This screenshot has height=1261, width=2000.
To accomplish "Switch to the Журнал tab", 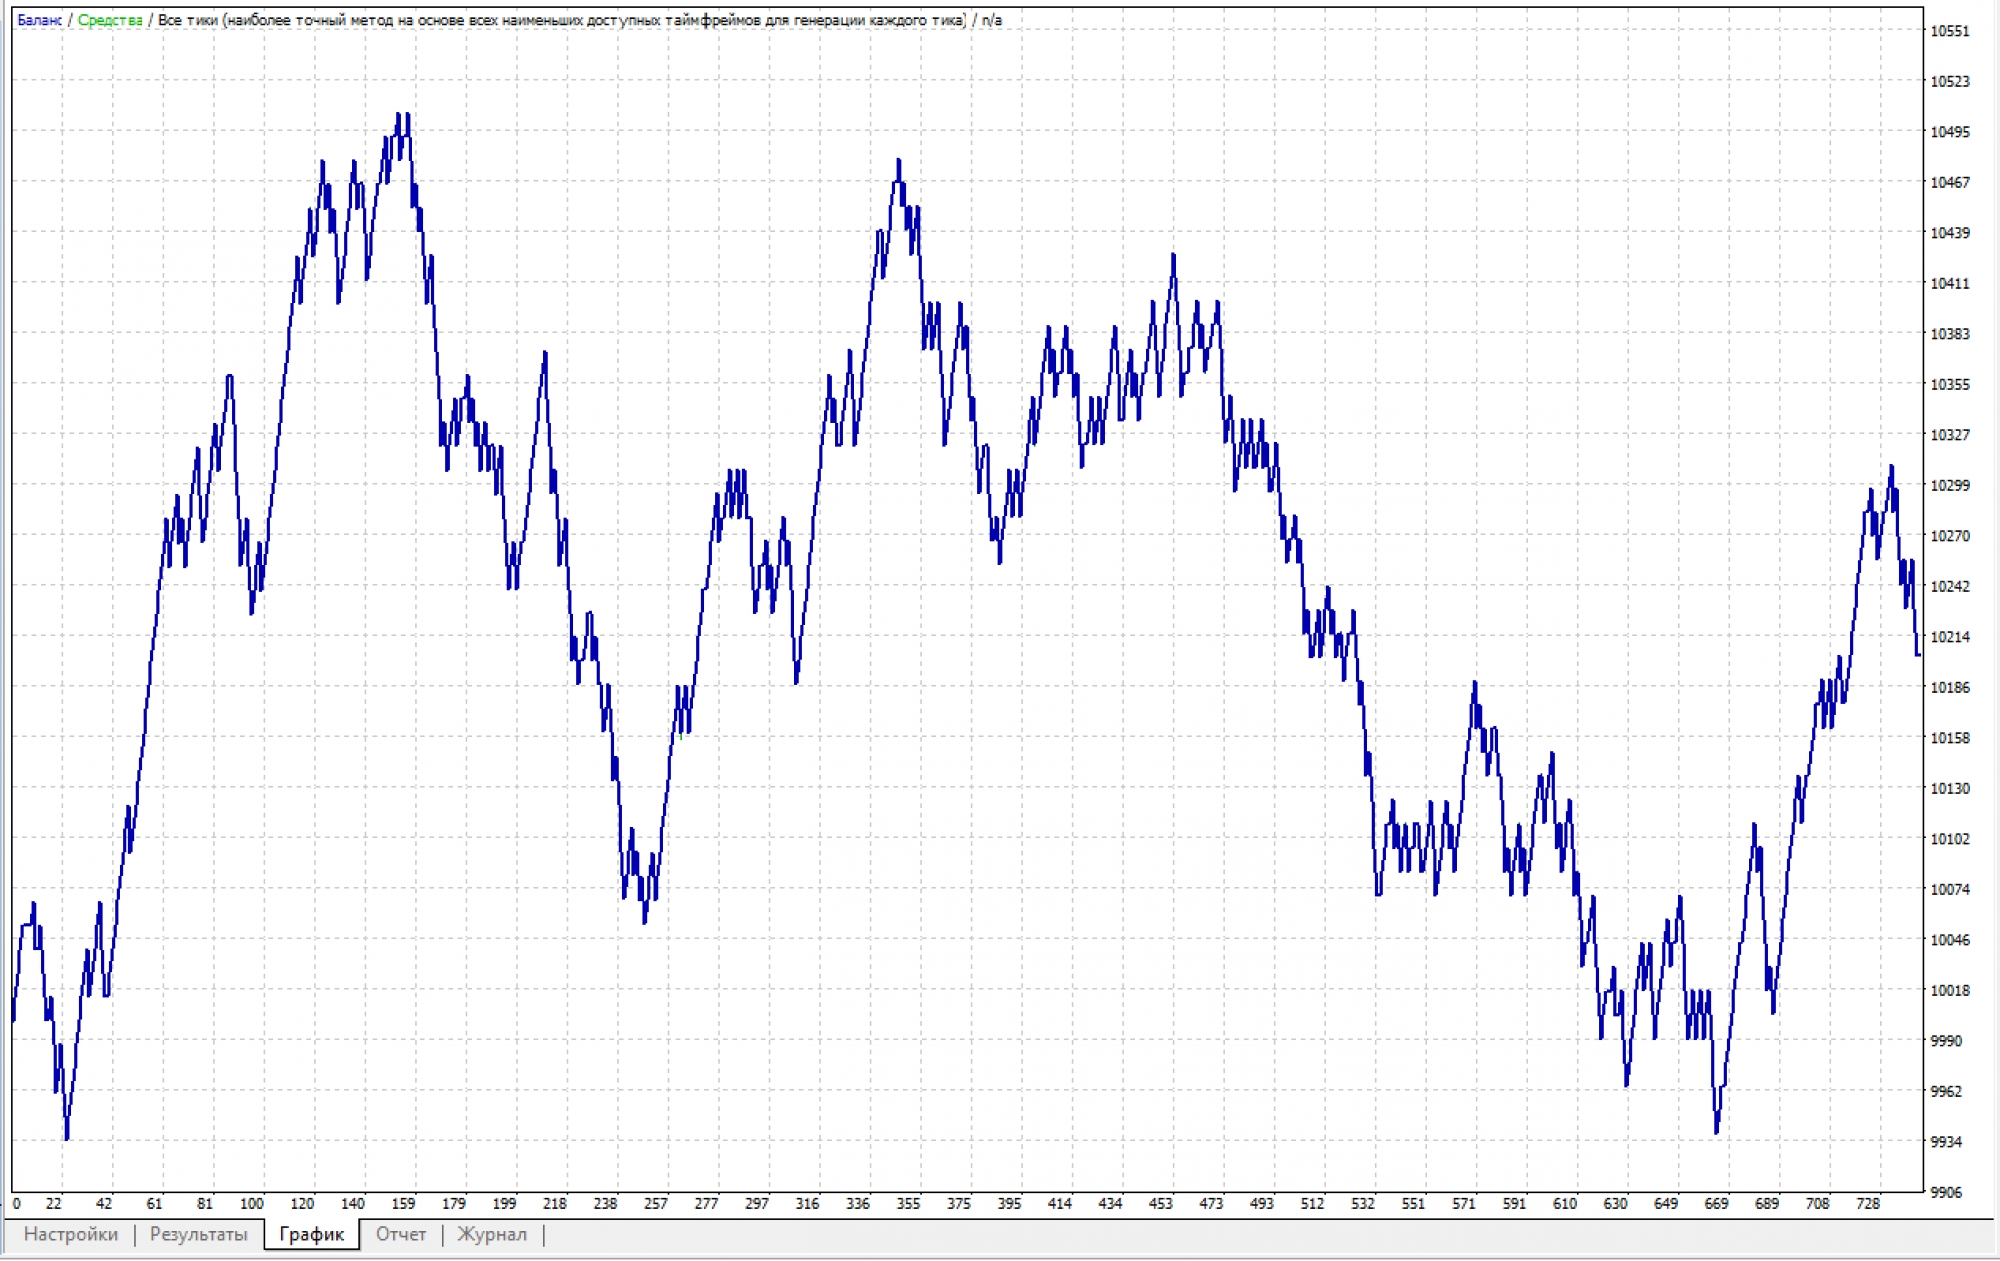I will (491, 1234).
